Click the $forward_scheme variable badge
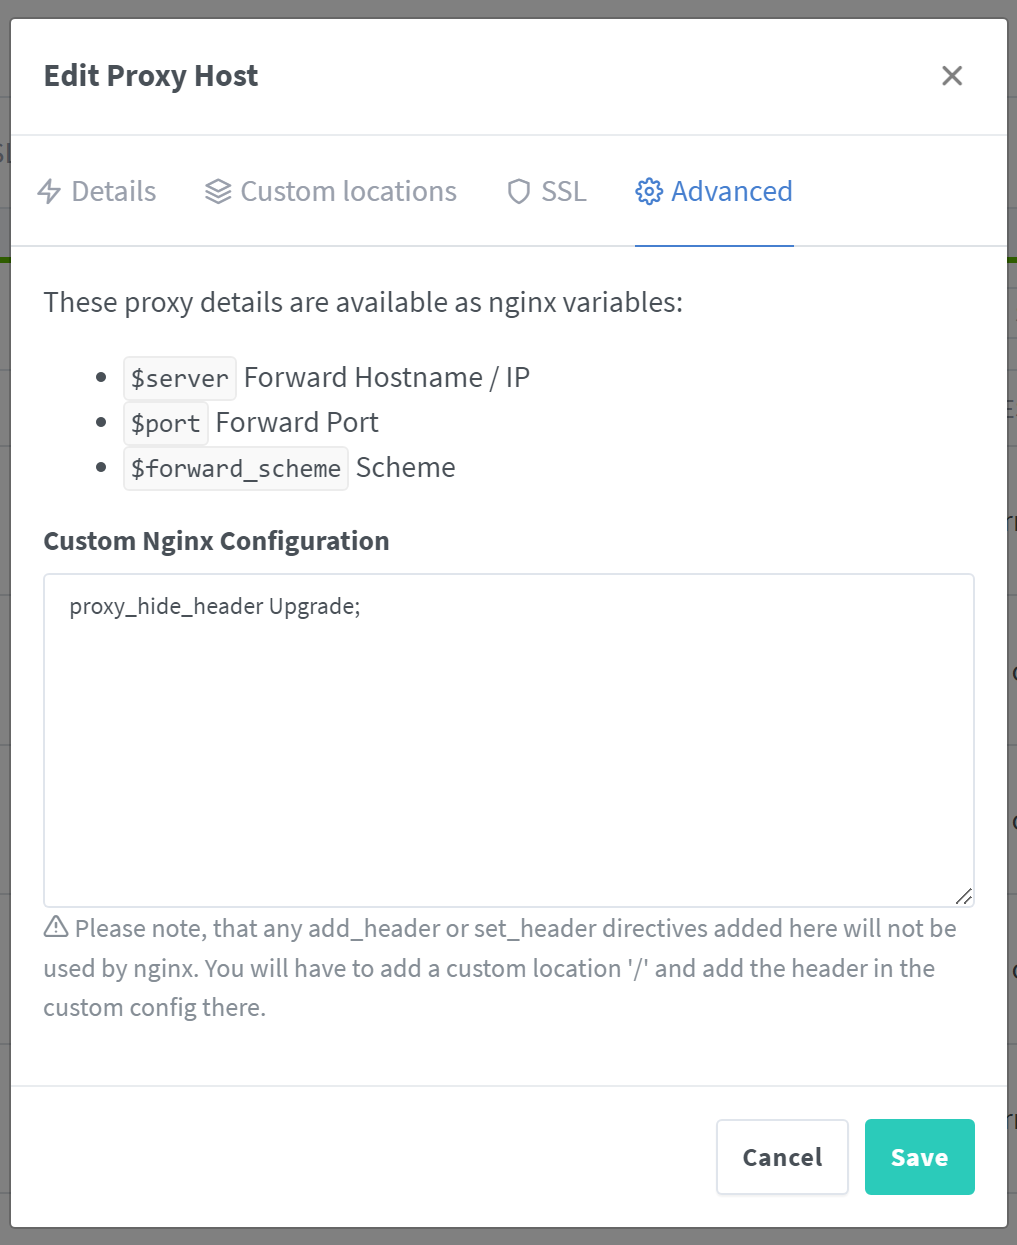Screen dimensions: 1017x1245 235,468
